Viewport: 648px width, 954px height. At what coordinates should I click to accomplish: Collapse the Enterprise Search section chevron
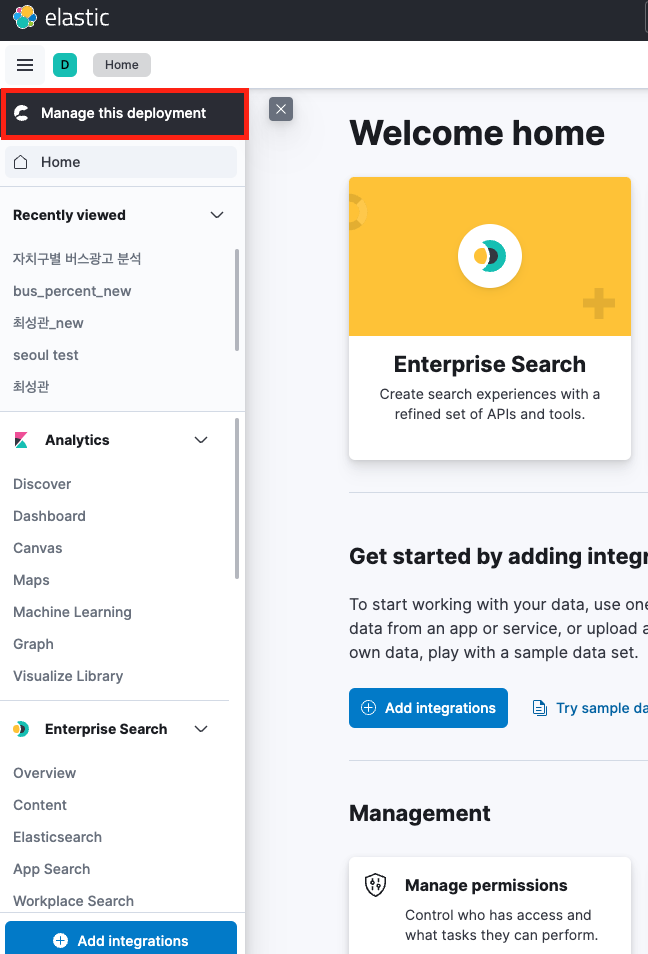201,729
